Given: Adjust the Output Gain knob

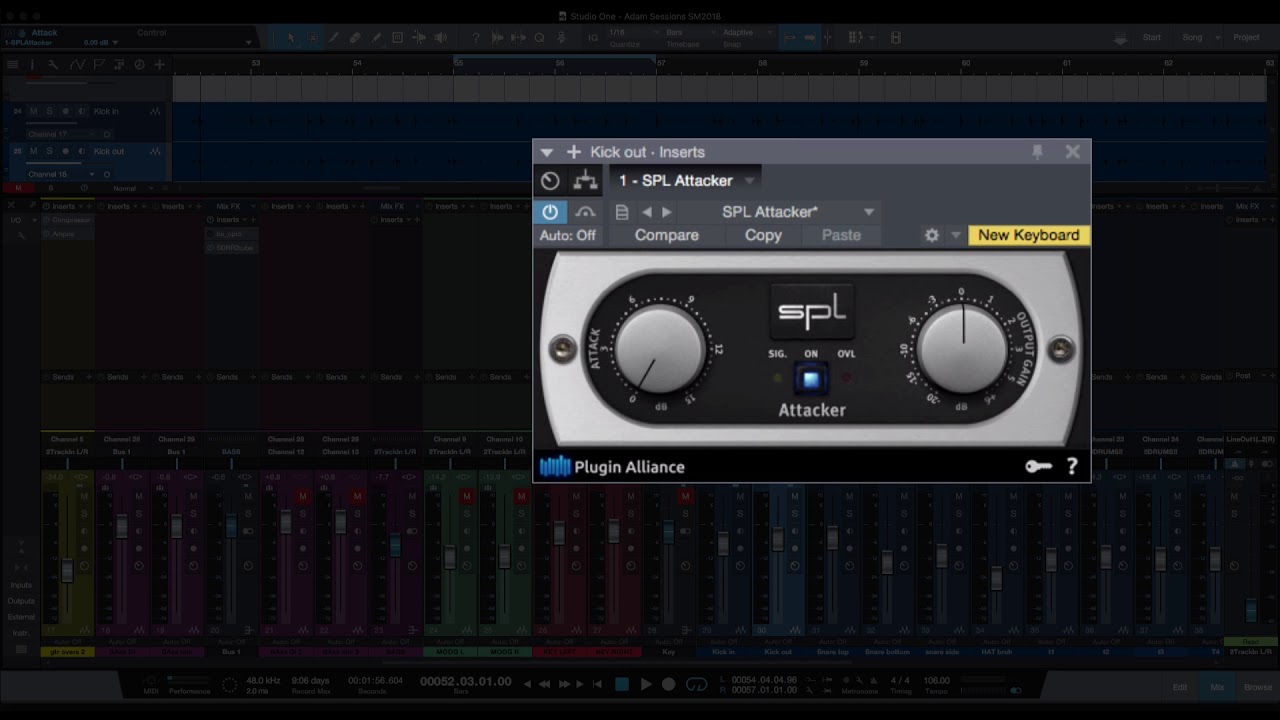Looking at the screenshot, I should (x=962, y=348).
